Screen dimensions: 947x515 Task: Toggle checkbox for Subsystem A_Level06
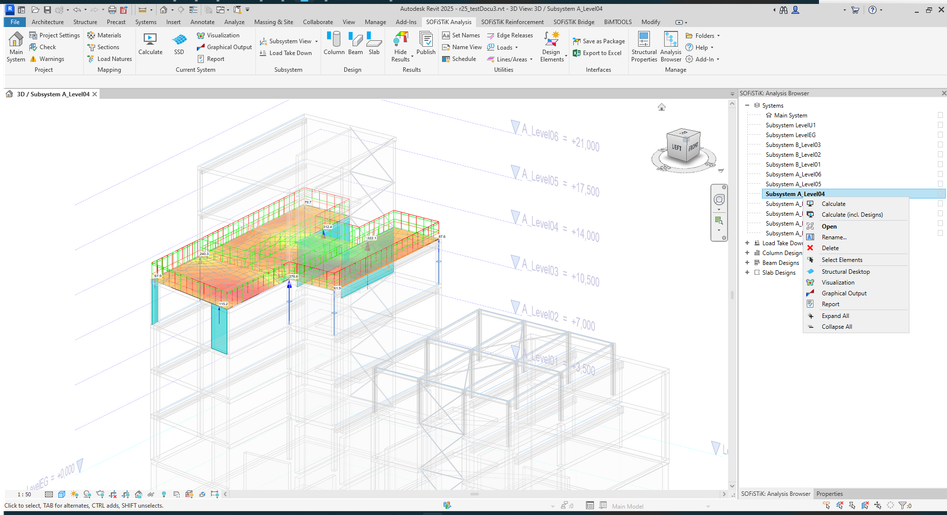[x=940, y=174]
